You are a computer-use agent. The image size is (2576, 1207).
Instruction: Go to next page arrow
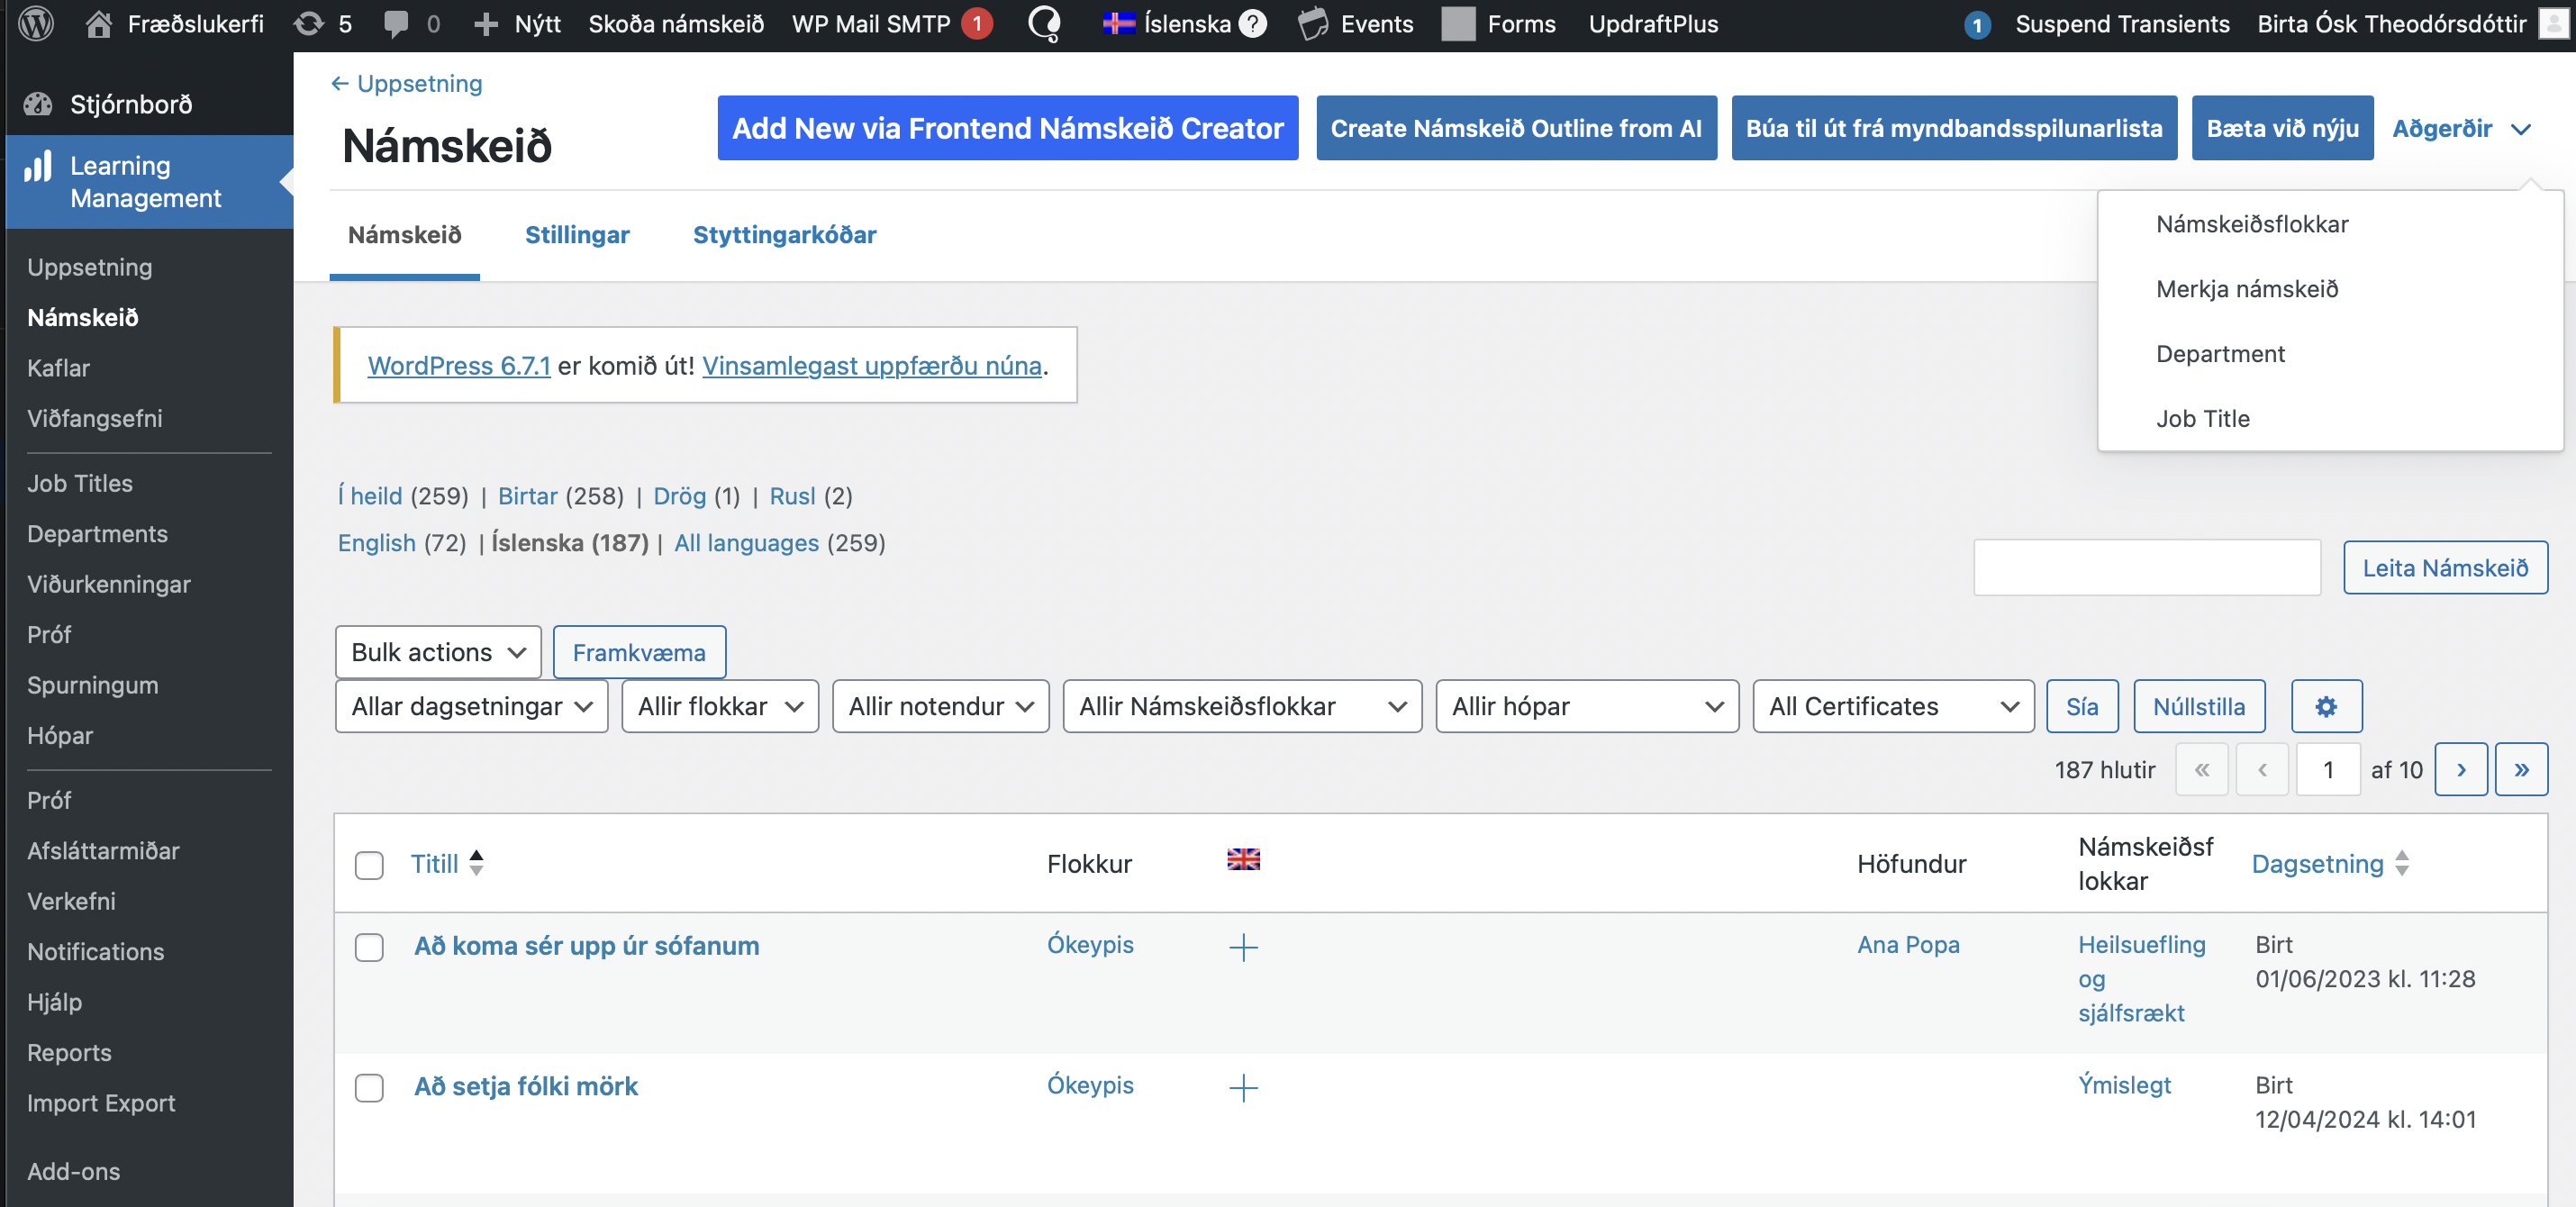2461,769
